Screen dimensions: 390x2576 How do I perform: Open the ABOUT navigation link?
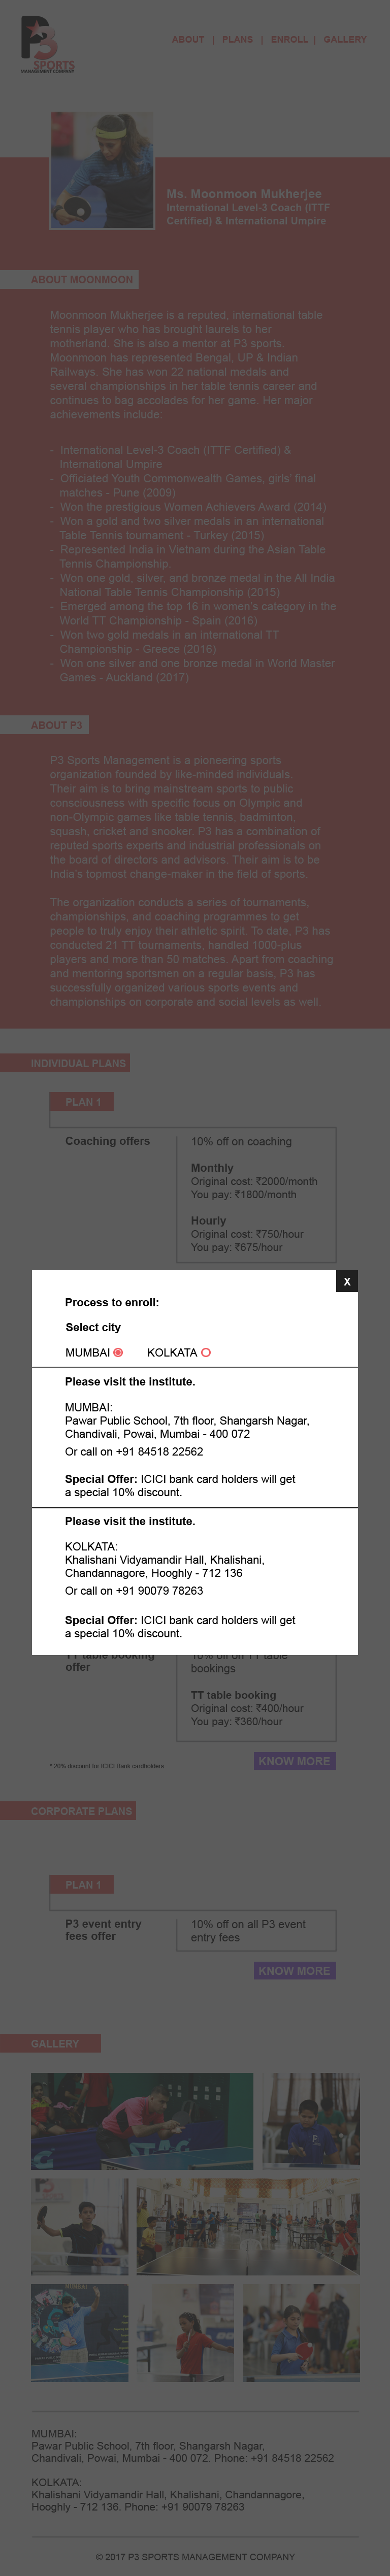[188, 40]
